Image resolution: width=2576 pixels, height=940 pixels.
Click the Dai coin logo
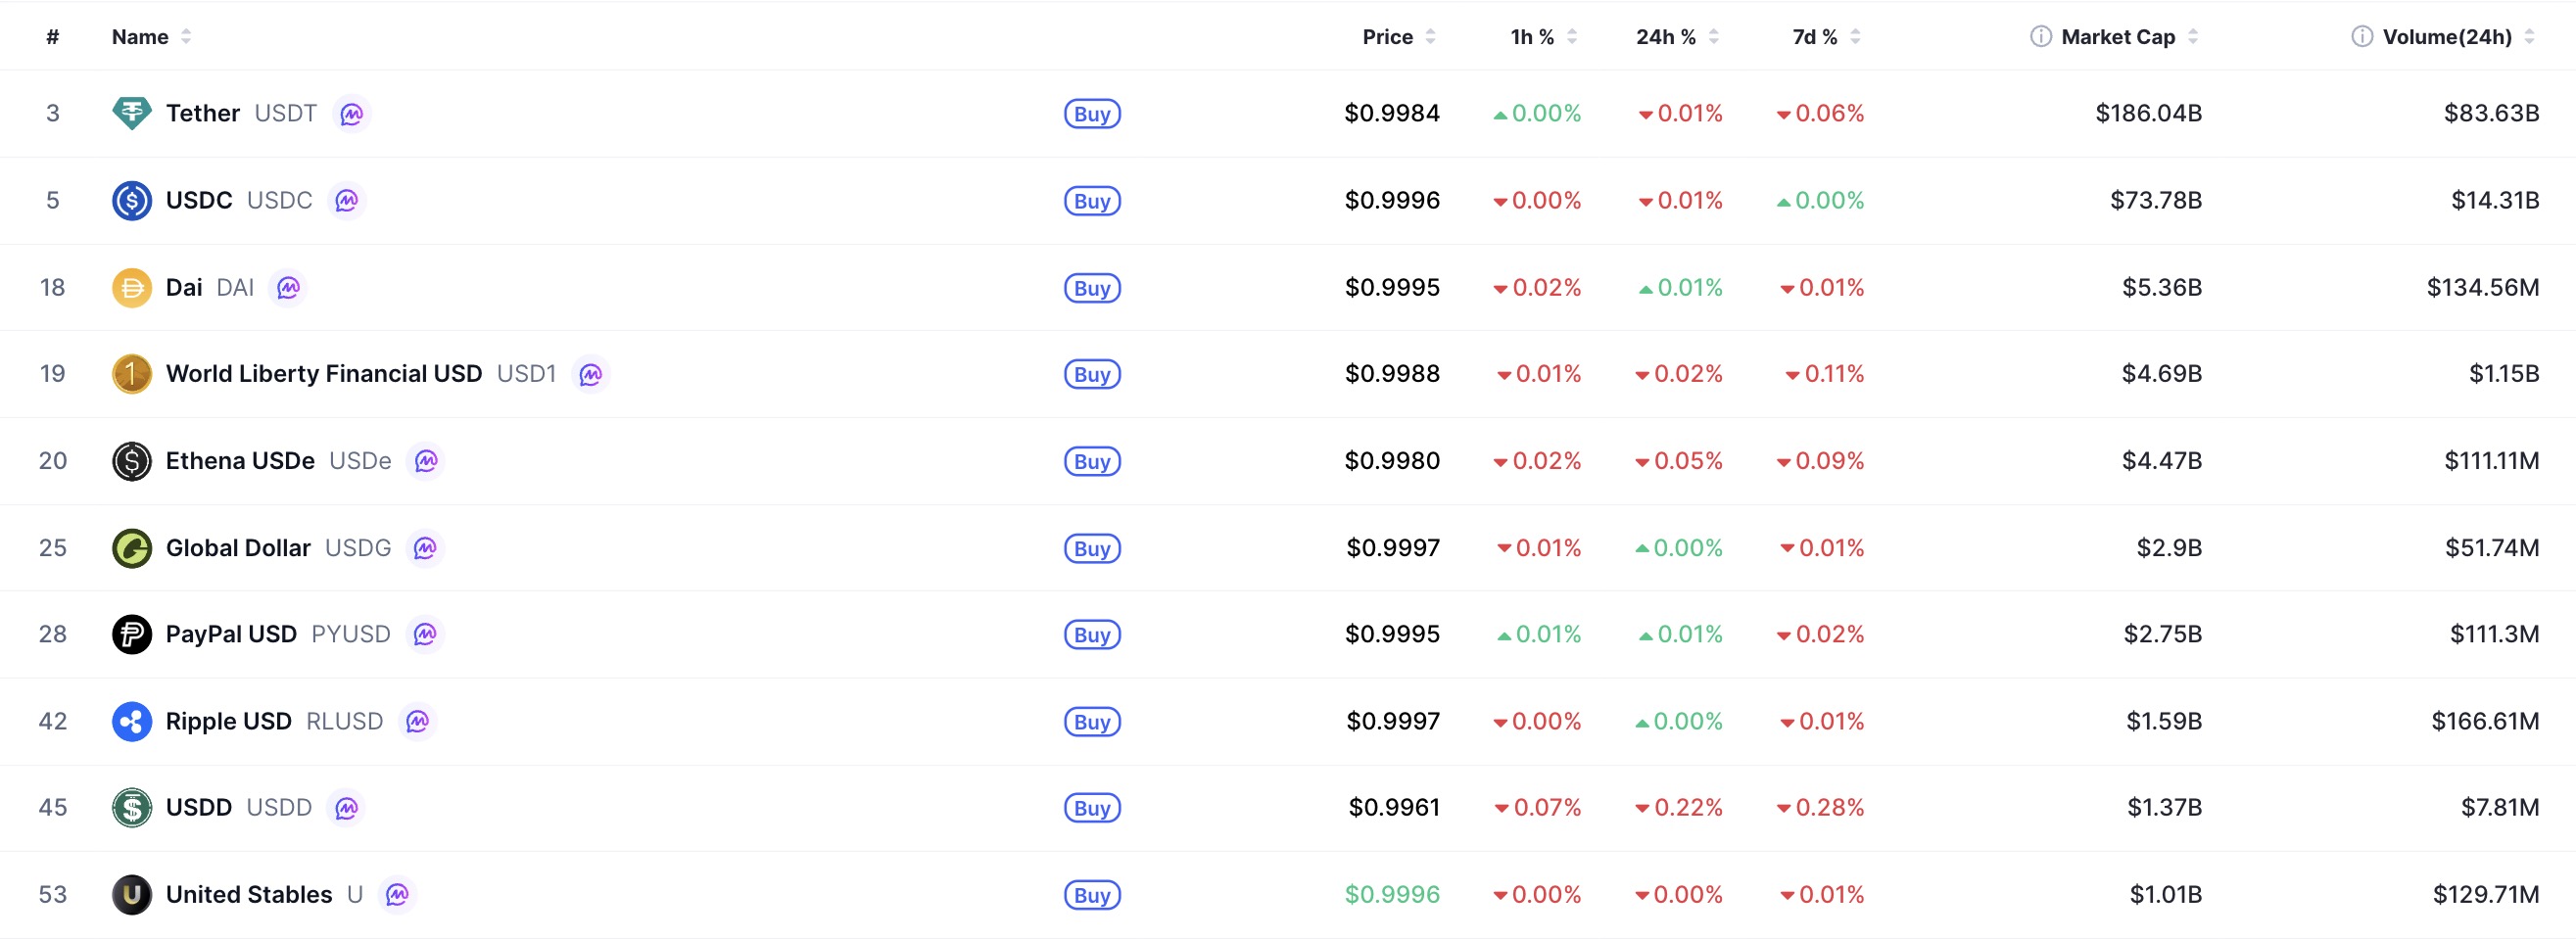click(131, 288)
